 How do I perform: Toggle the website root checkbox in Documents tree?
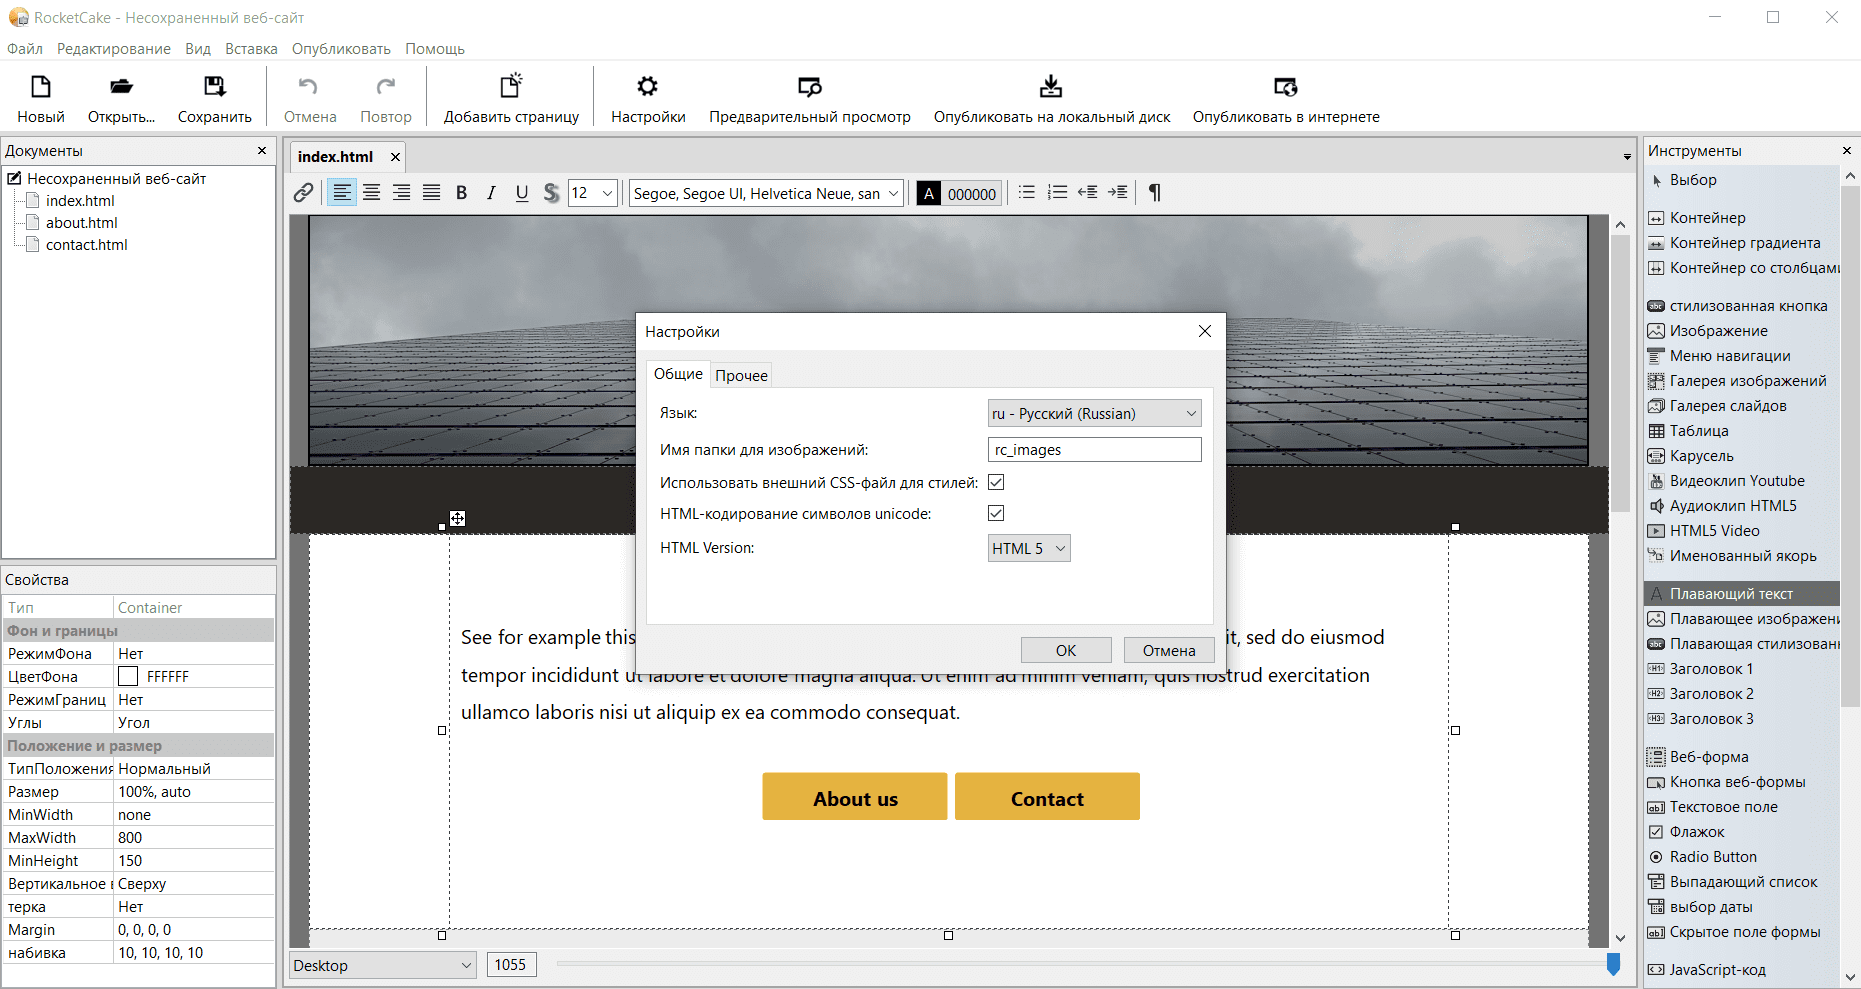click(x=14, y=178)
